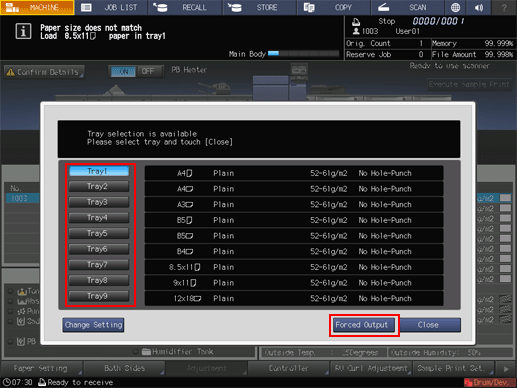Open the SCAN tab
The width and height of the screenshot is (517, 388).
point(408,7)
